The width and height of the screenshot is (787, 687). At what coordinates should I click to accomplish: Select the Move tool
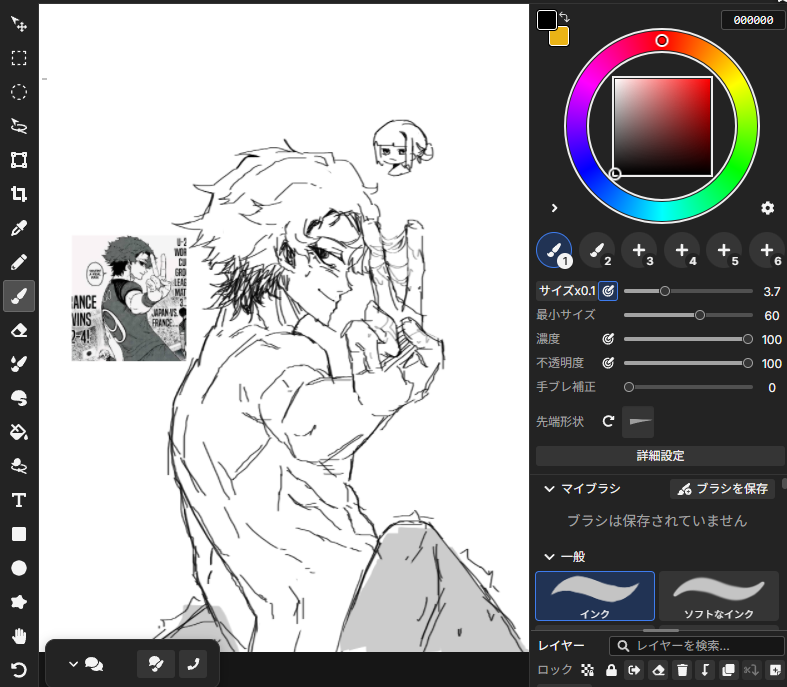point(19,24)
